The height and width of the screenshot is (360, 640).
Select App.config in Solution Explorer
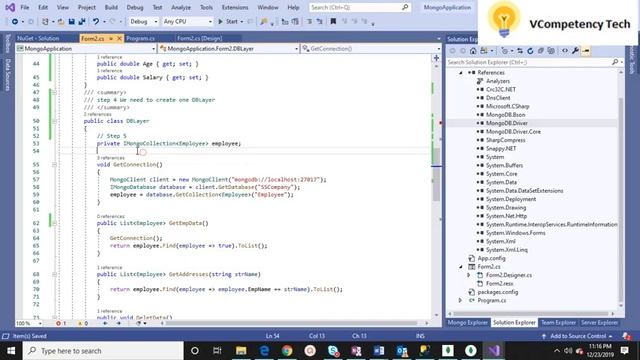(x=491, y=258)
